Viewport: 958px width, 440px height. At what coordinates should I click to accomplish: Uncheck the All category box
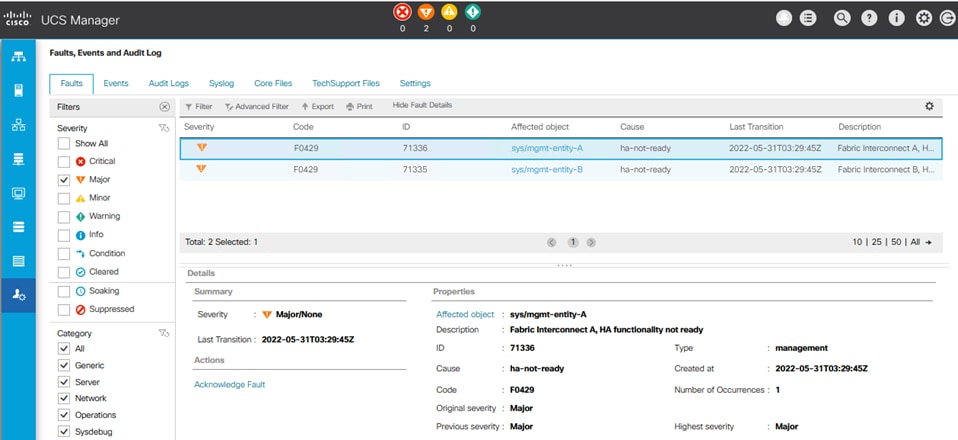coord(64,349)
